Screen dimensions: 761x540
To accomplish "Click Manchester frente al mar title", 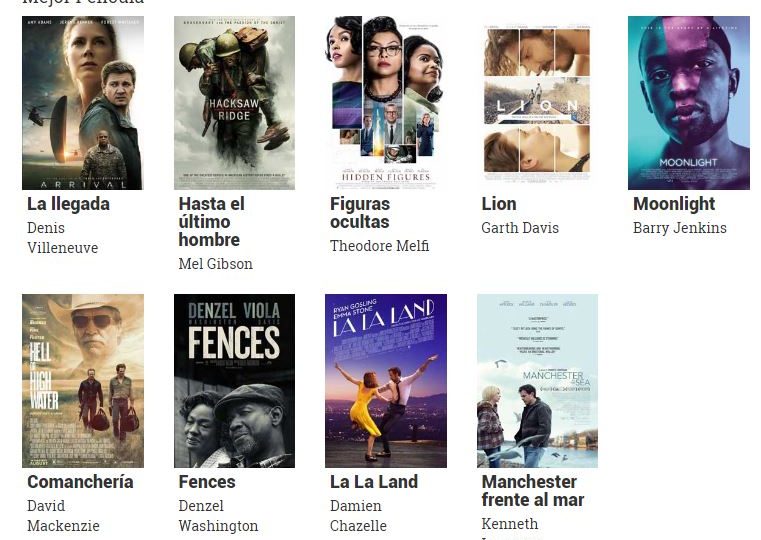I will point(533,491).
